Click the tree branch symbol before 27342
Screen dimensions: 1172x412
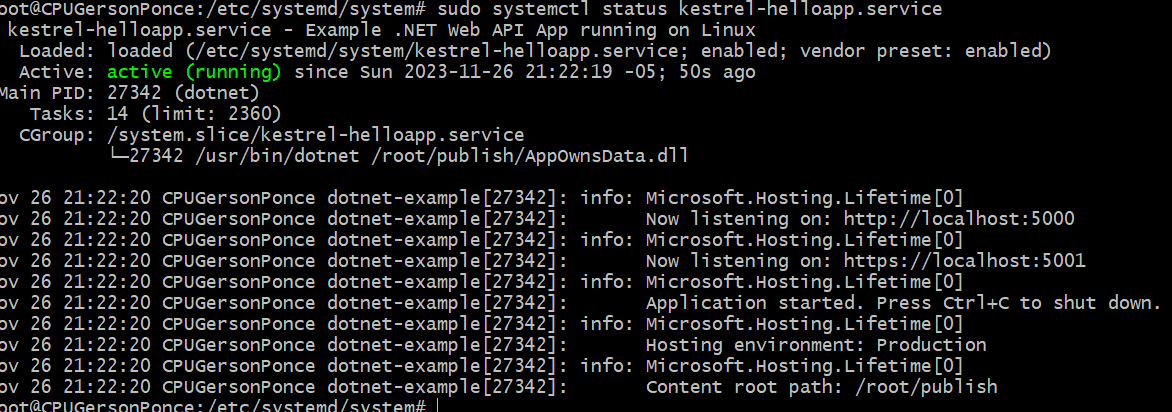(118, 156)
